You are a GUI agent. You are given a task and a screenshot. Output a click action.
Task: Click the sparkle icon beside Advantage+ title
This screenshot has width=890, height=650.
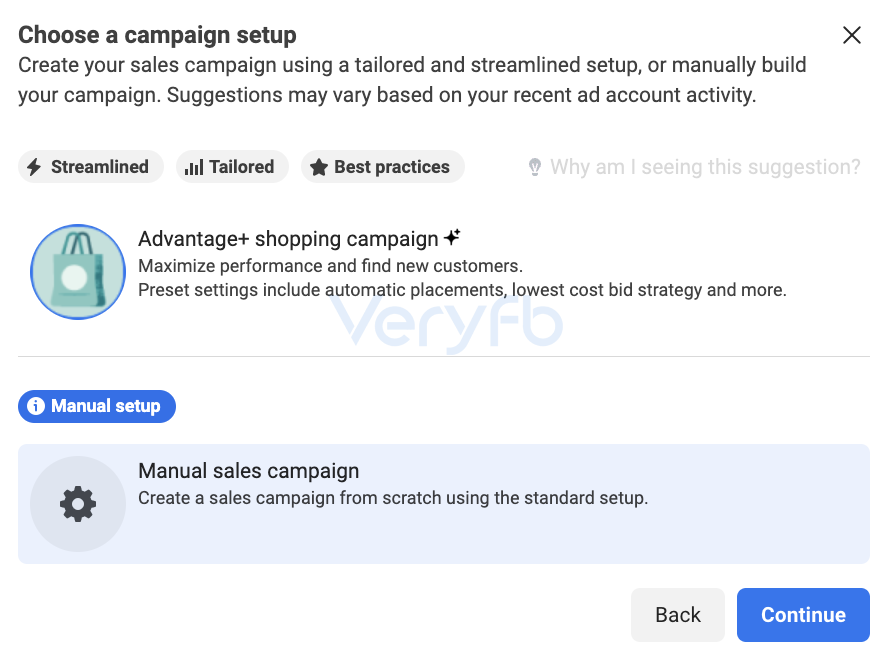pos(452,237)
